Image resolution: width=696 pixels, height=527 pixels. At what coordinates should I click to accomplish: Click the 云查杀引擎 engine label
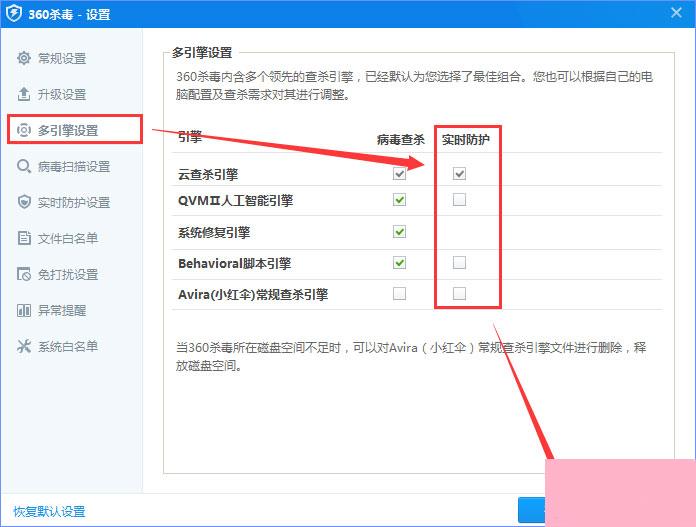[208, 174]
